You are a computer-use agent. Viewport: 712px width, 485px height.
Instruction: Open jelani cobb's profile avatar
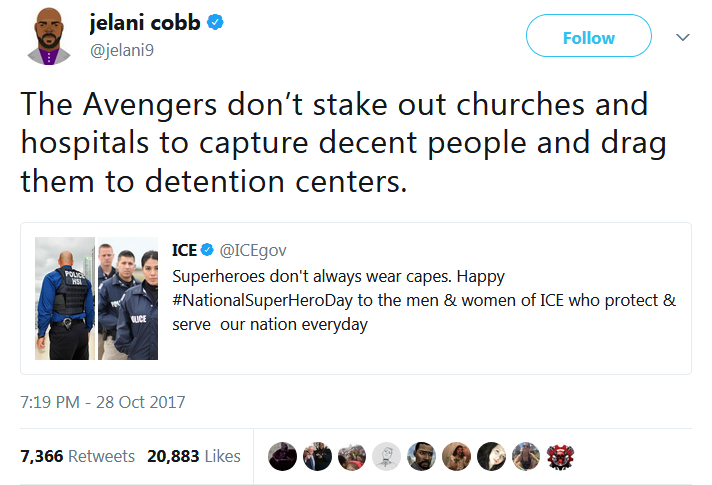43,38
